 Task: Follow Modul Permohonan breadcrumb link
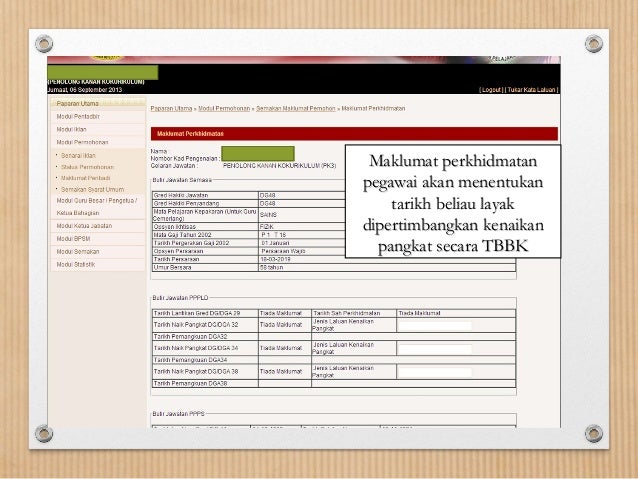(x=224, y=109)
